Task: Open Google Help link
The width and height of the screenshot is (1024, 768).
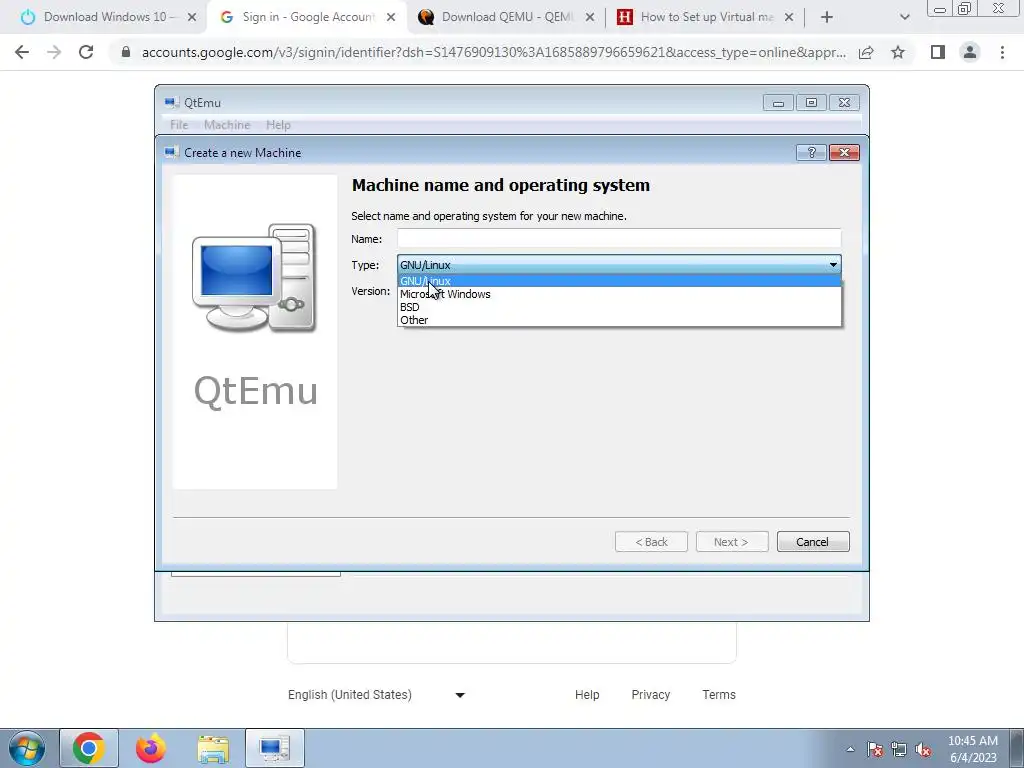Action: tap(587, 695)
